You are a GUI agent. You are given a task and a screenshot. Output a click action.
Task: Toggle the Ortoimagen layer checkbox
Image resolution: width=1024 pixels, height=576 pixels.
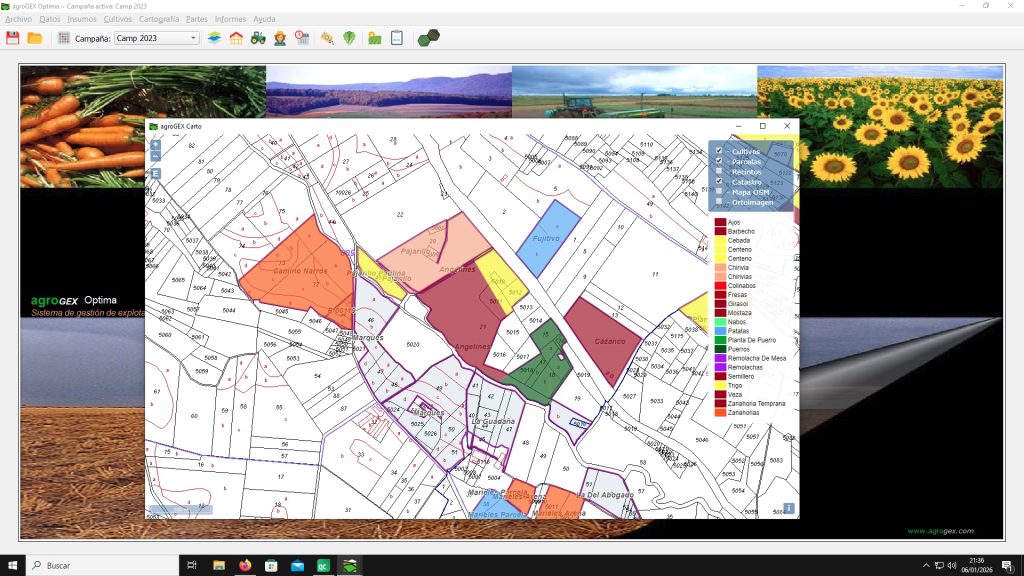point(719,202)
